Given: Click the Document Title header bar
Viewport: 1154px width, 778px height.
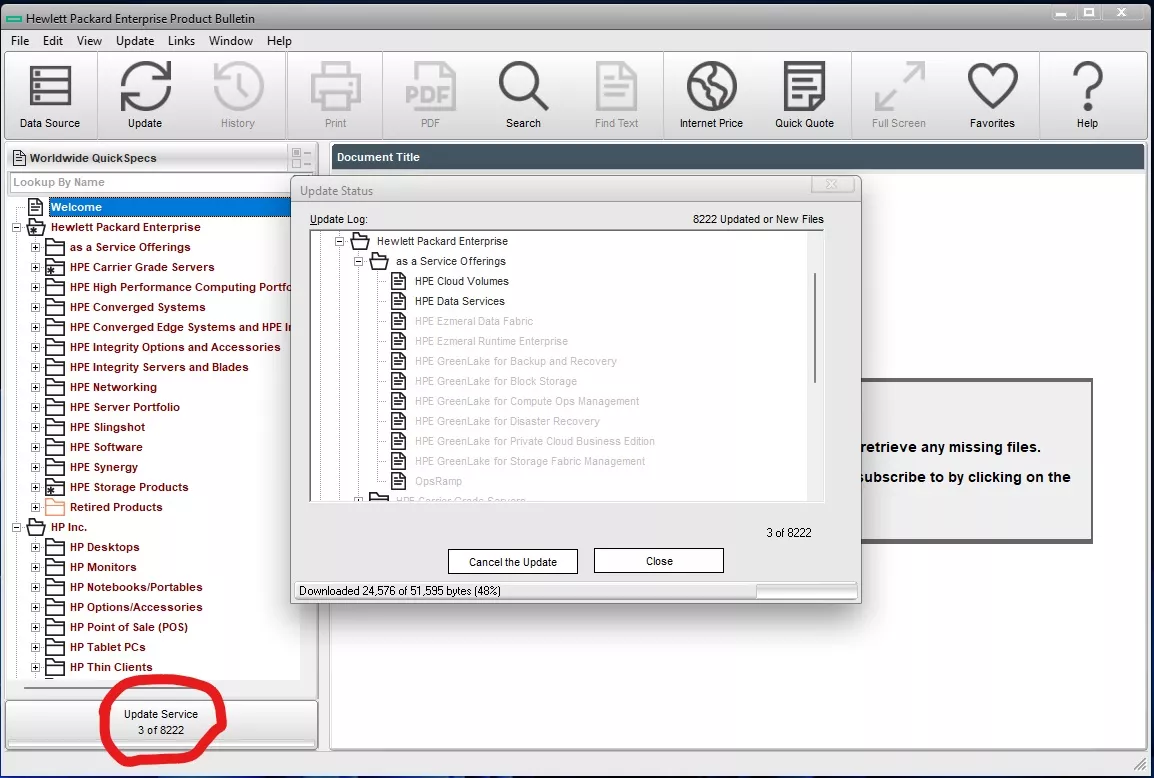Looking at the screenshot, I should (738, 157).
